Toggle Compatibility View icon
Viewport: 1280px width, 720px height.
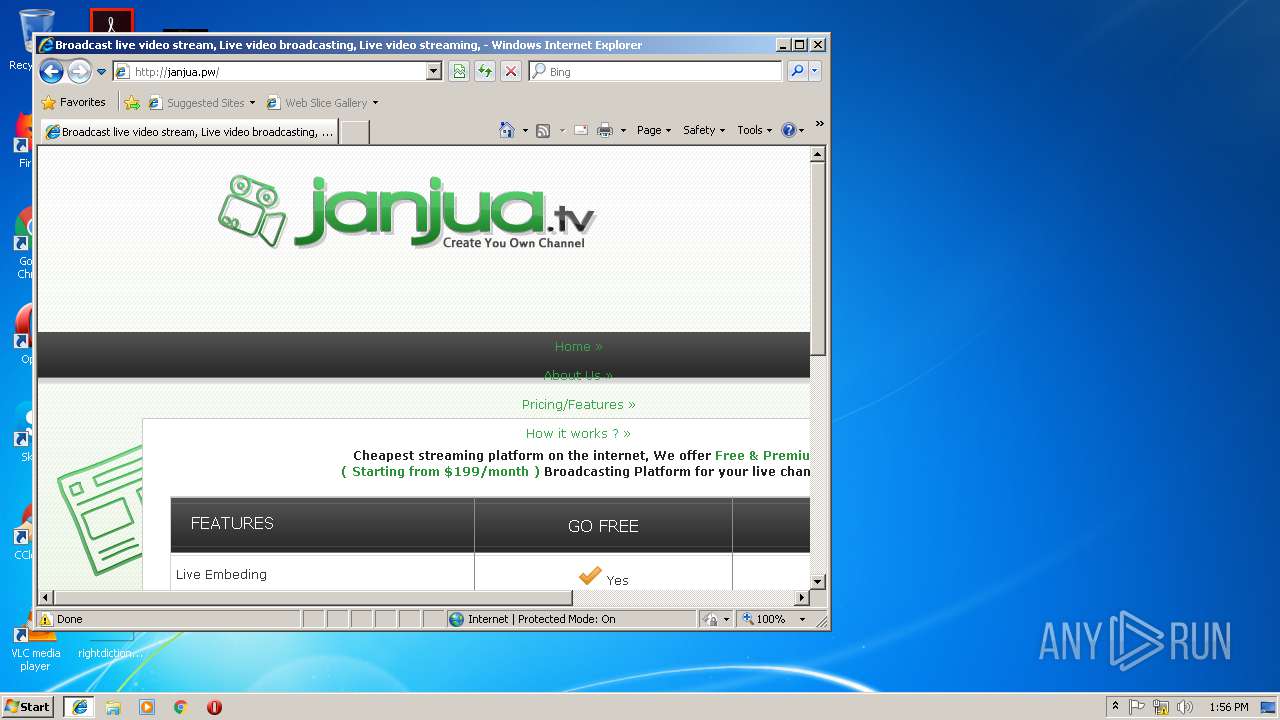[459, 71]
